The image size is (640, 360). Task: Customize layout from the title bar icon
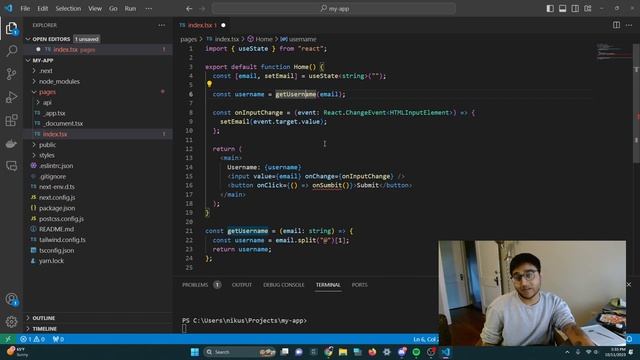pos(588,9)
